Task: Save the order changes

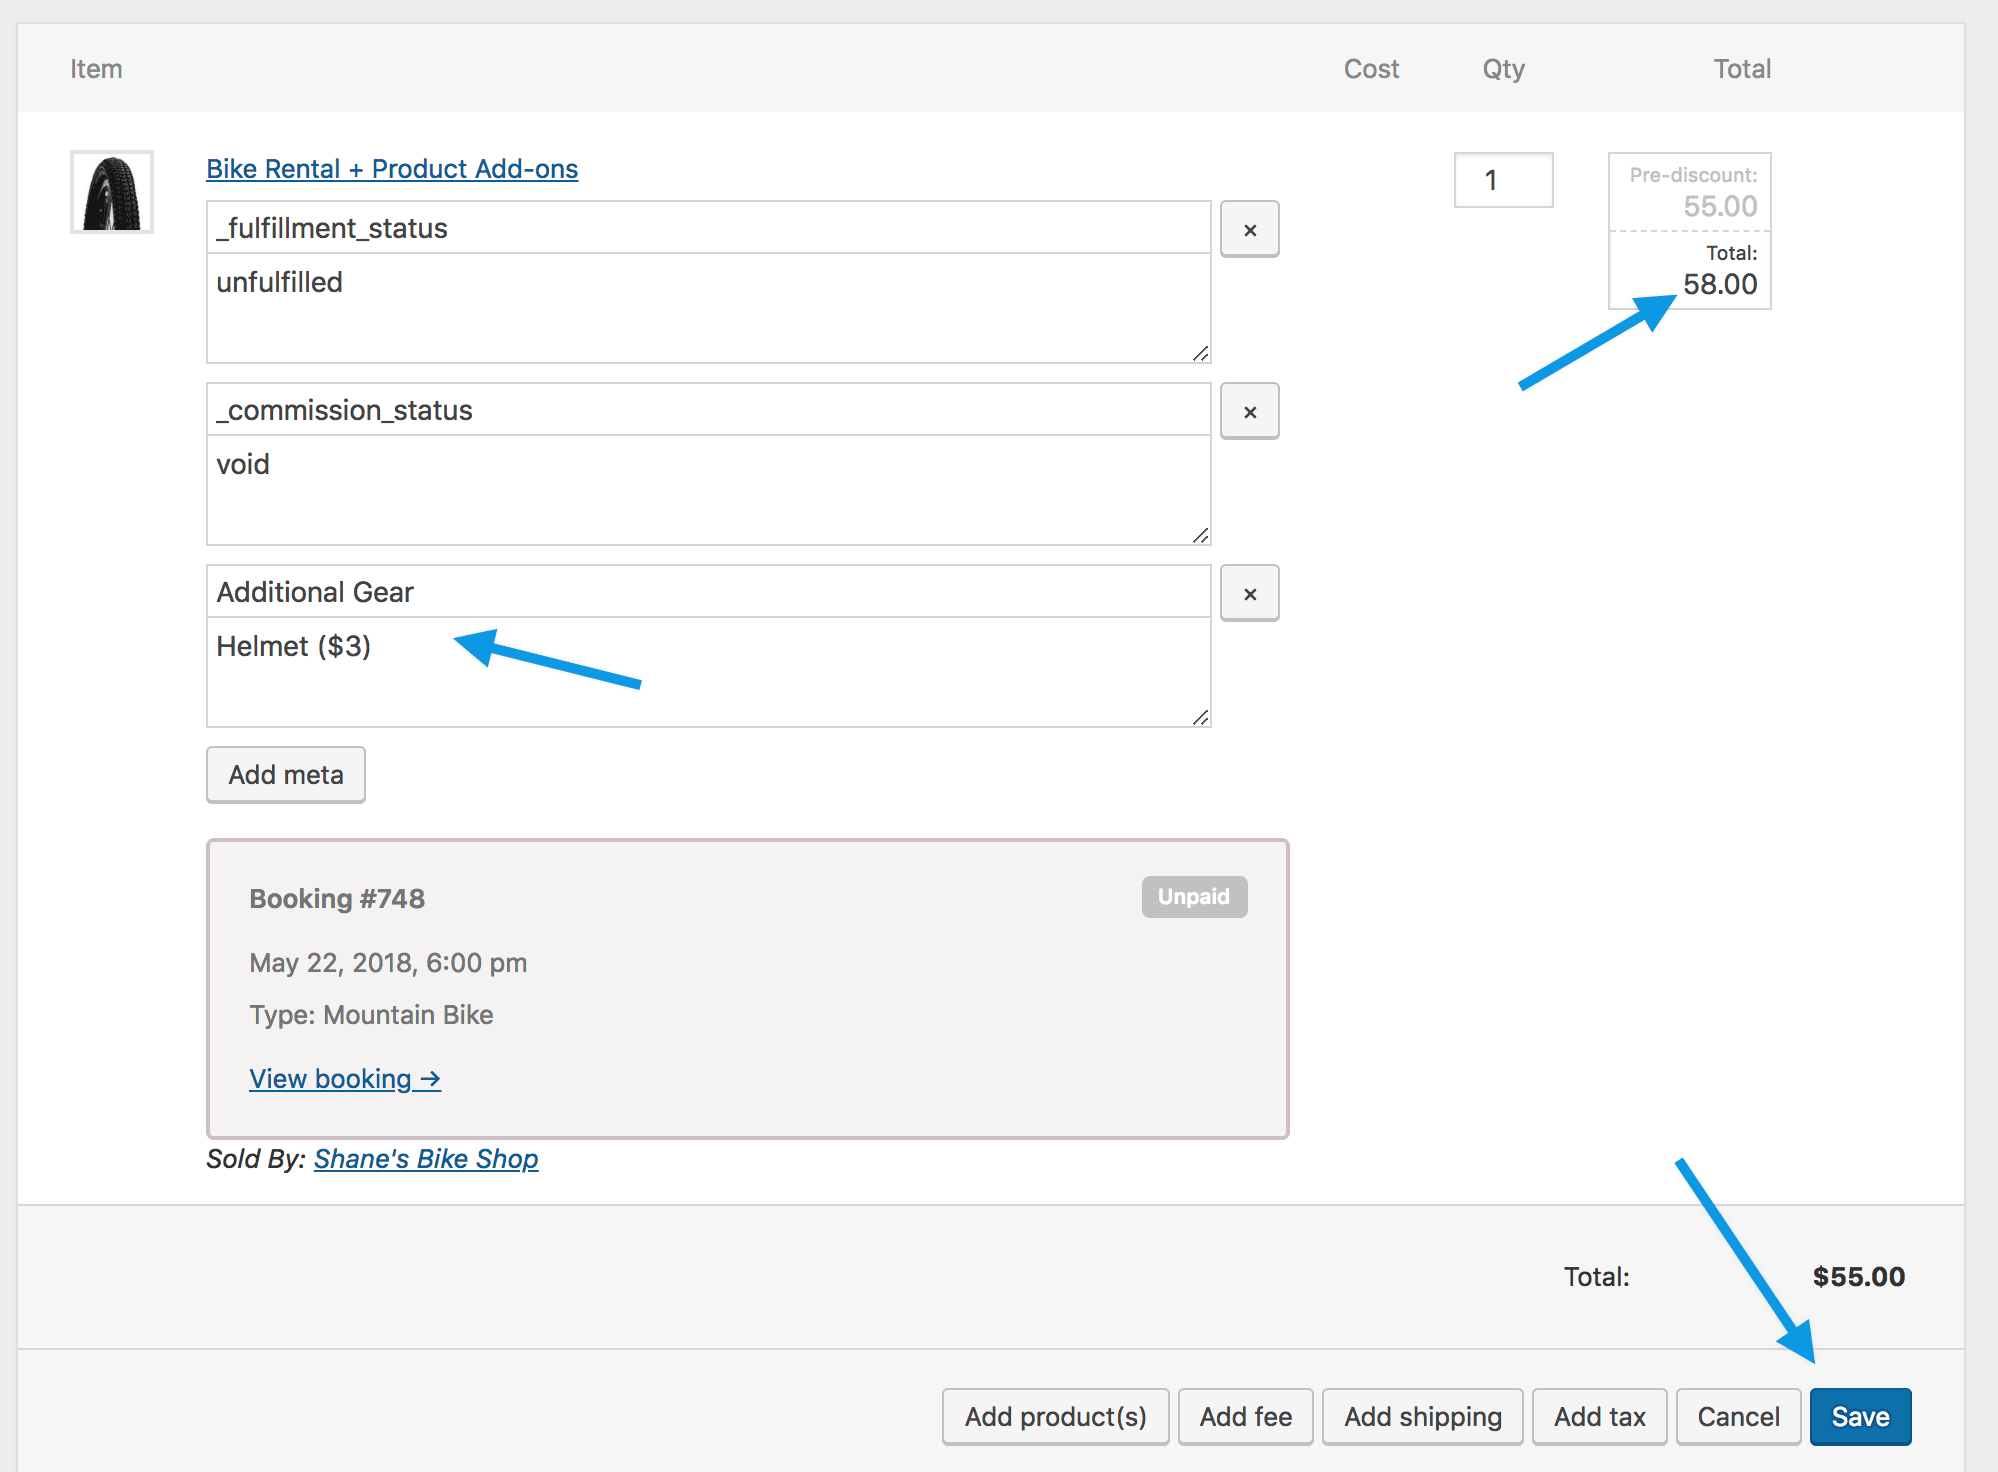Action: (x=1860, y=1416)
